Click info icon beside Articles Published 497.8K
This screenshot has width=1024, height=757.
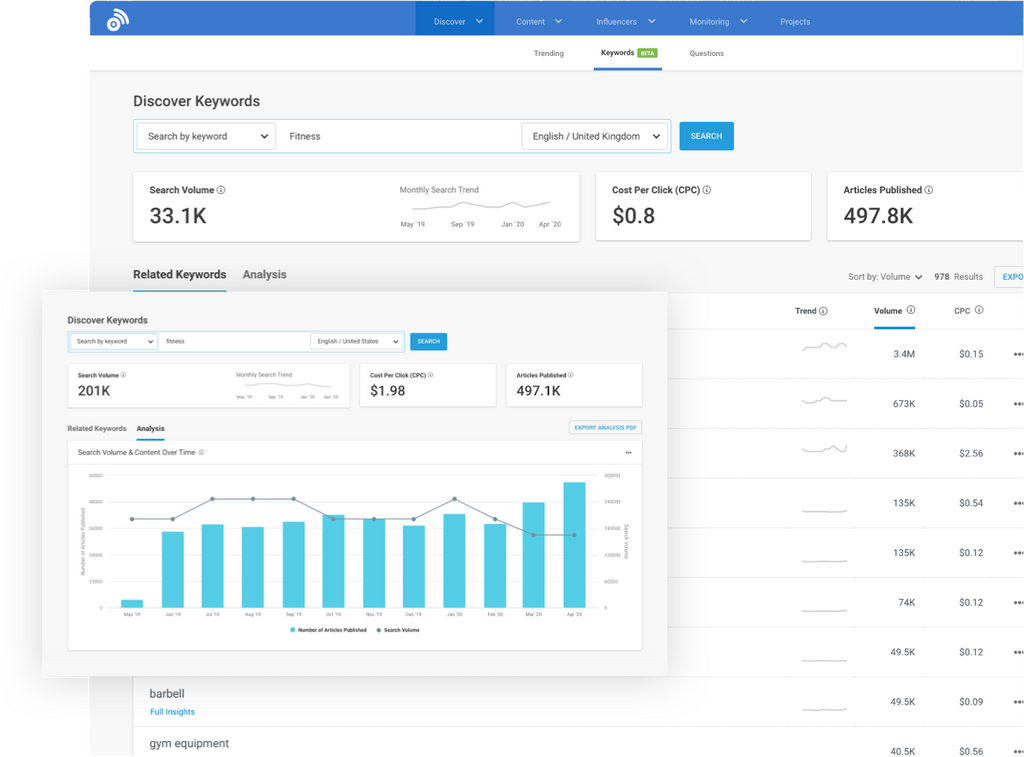point(929,190)
